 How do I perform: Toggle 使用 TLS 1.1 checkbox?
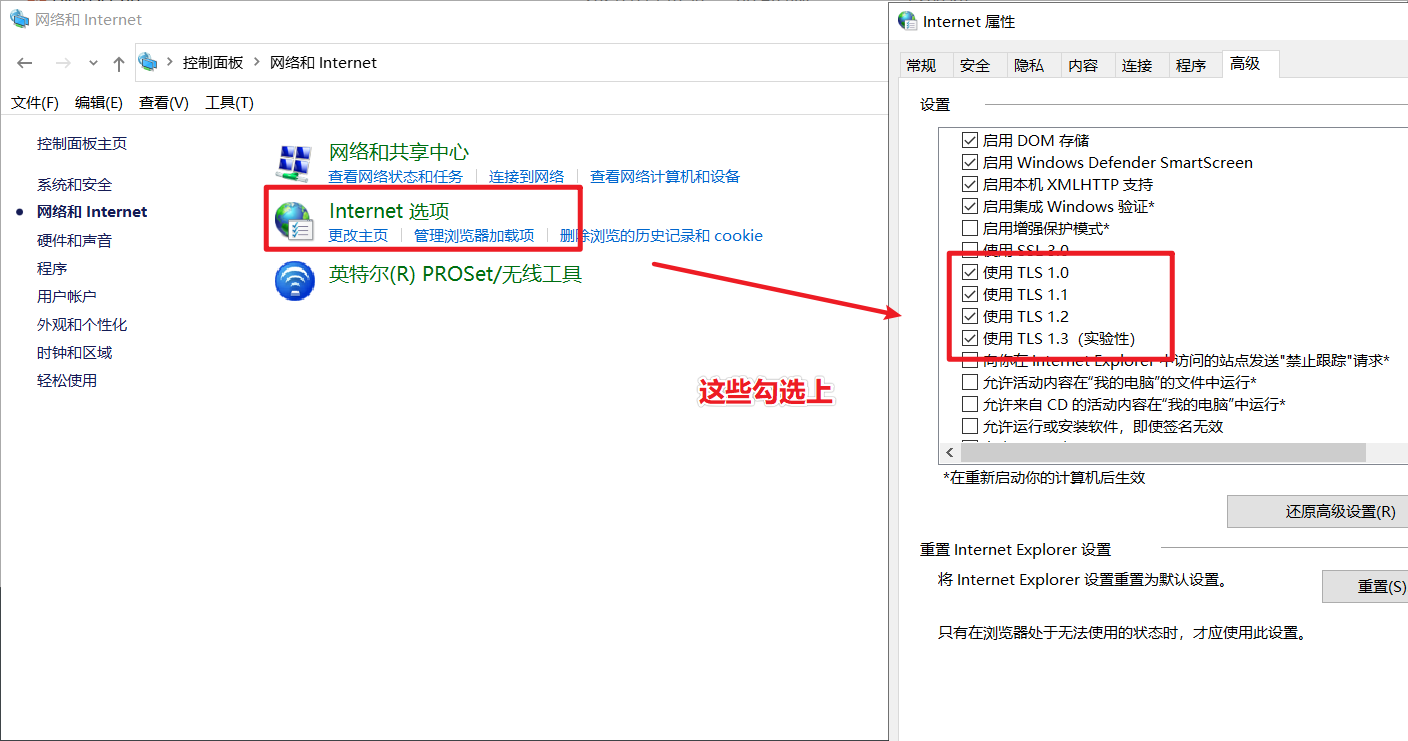click(969, 294)
